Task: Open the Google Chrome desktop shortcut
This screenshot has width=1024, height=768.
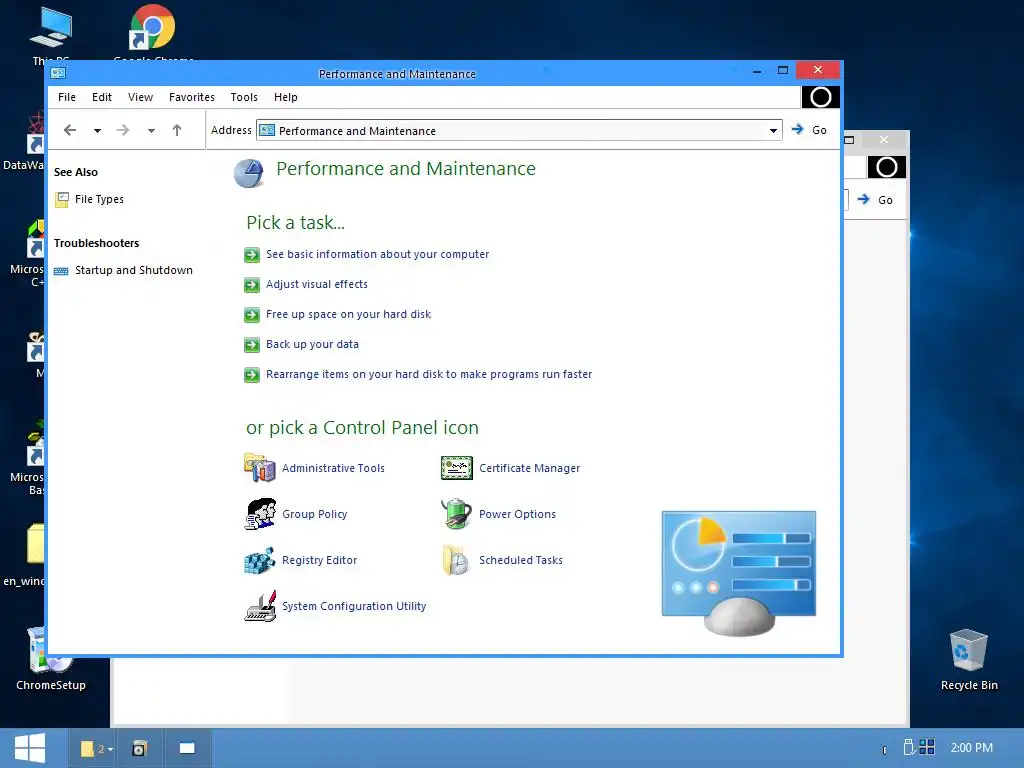Action: coord(152,27)
